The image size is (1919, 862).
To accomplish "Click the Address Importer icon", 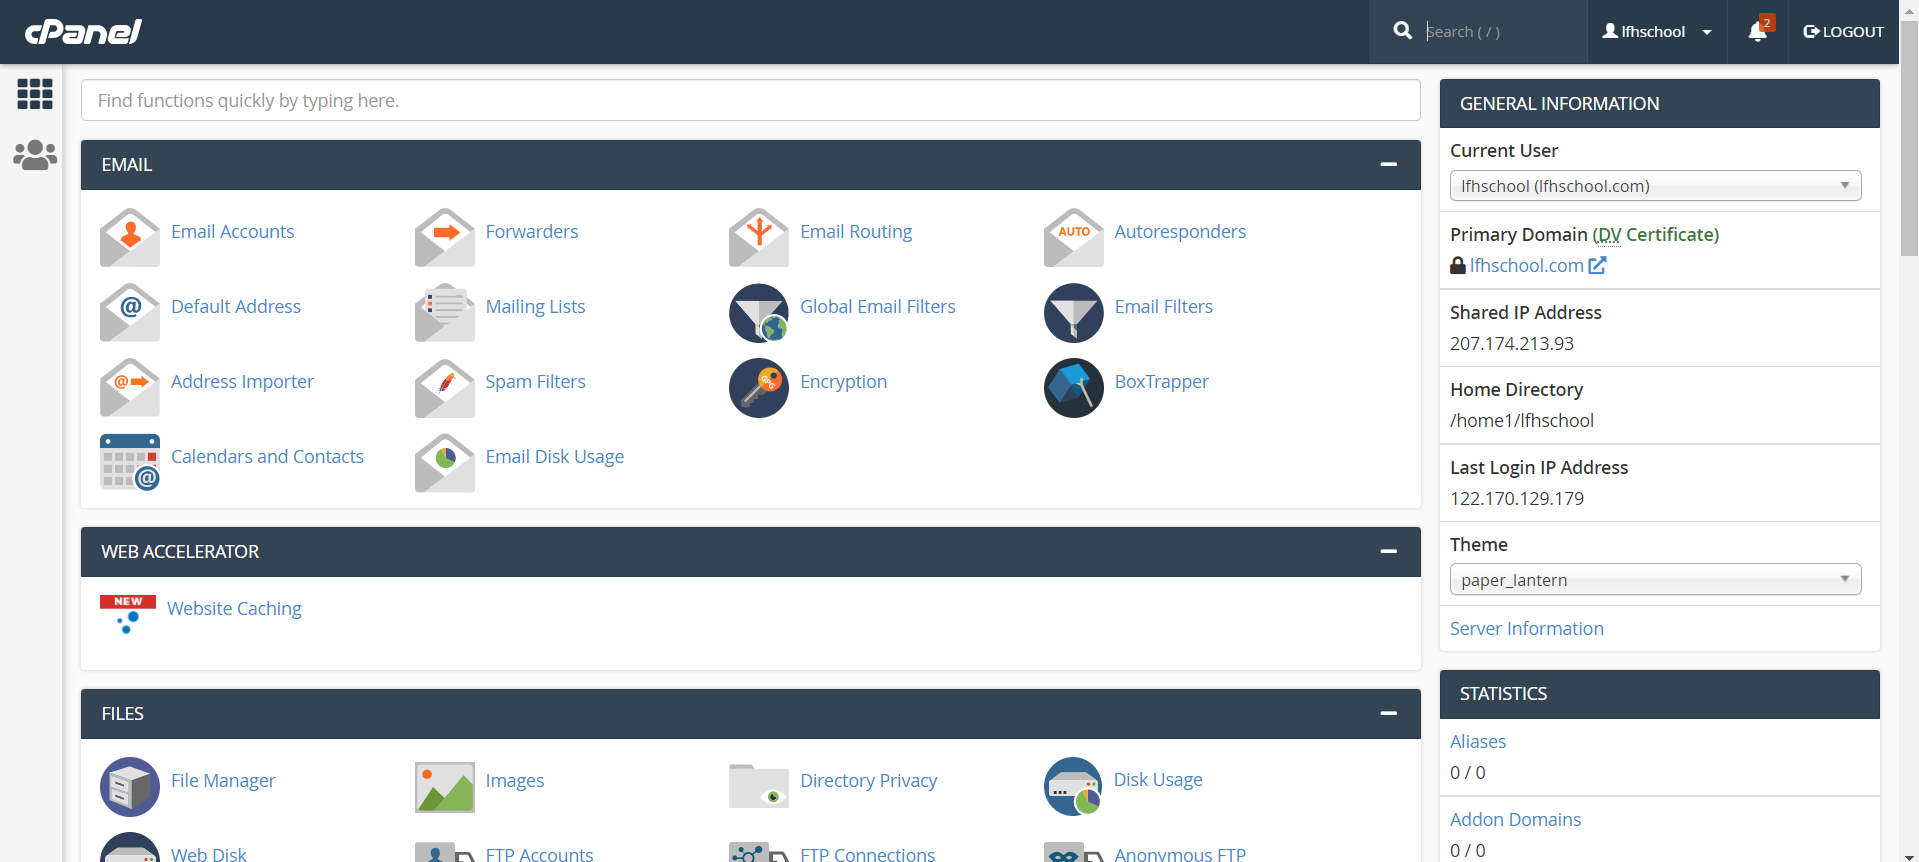I will point(130,387).
